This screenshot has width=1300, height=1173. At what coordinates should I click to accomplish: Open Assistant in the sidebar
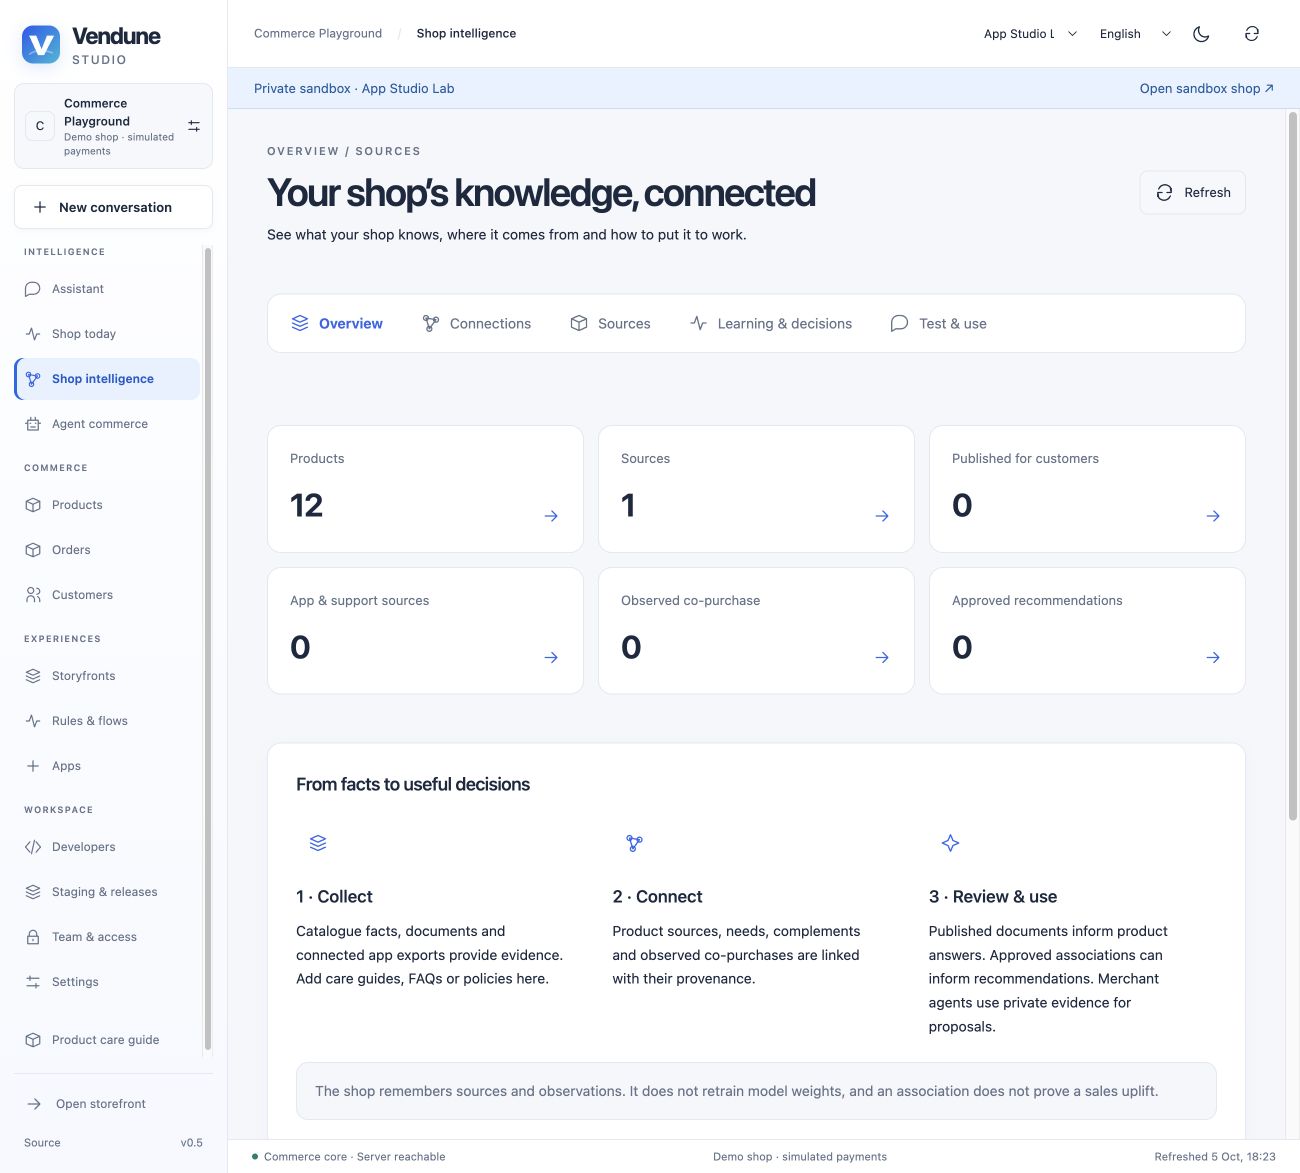(107, 289)
